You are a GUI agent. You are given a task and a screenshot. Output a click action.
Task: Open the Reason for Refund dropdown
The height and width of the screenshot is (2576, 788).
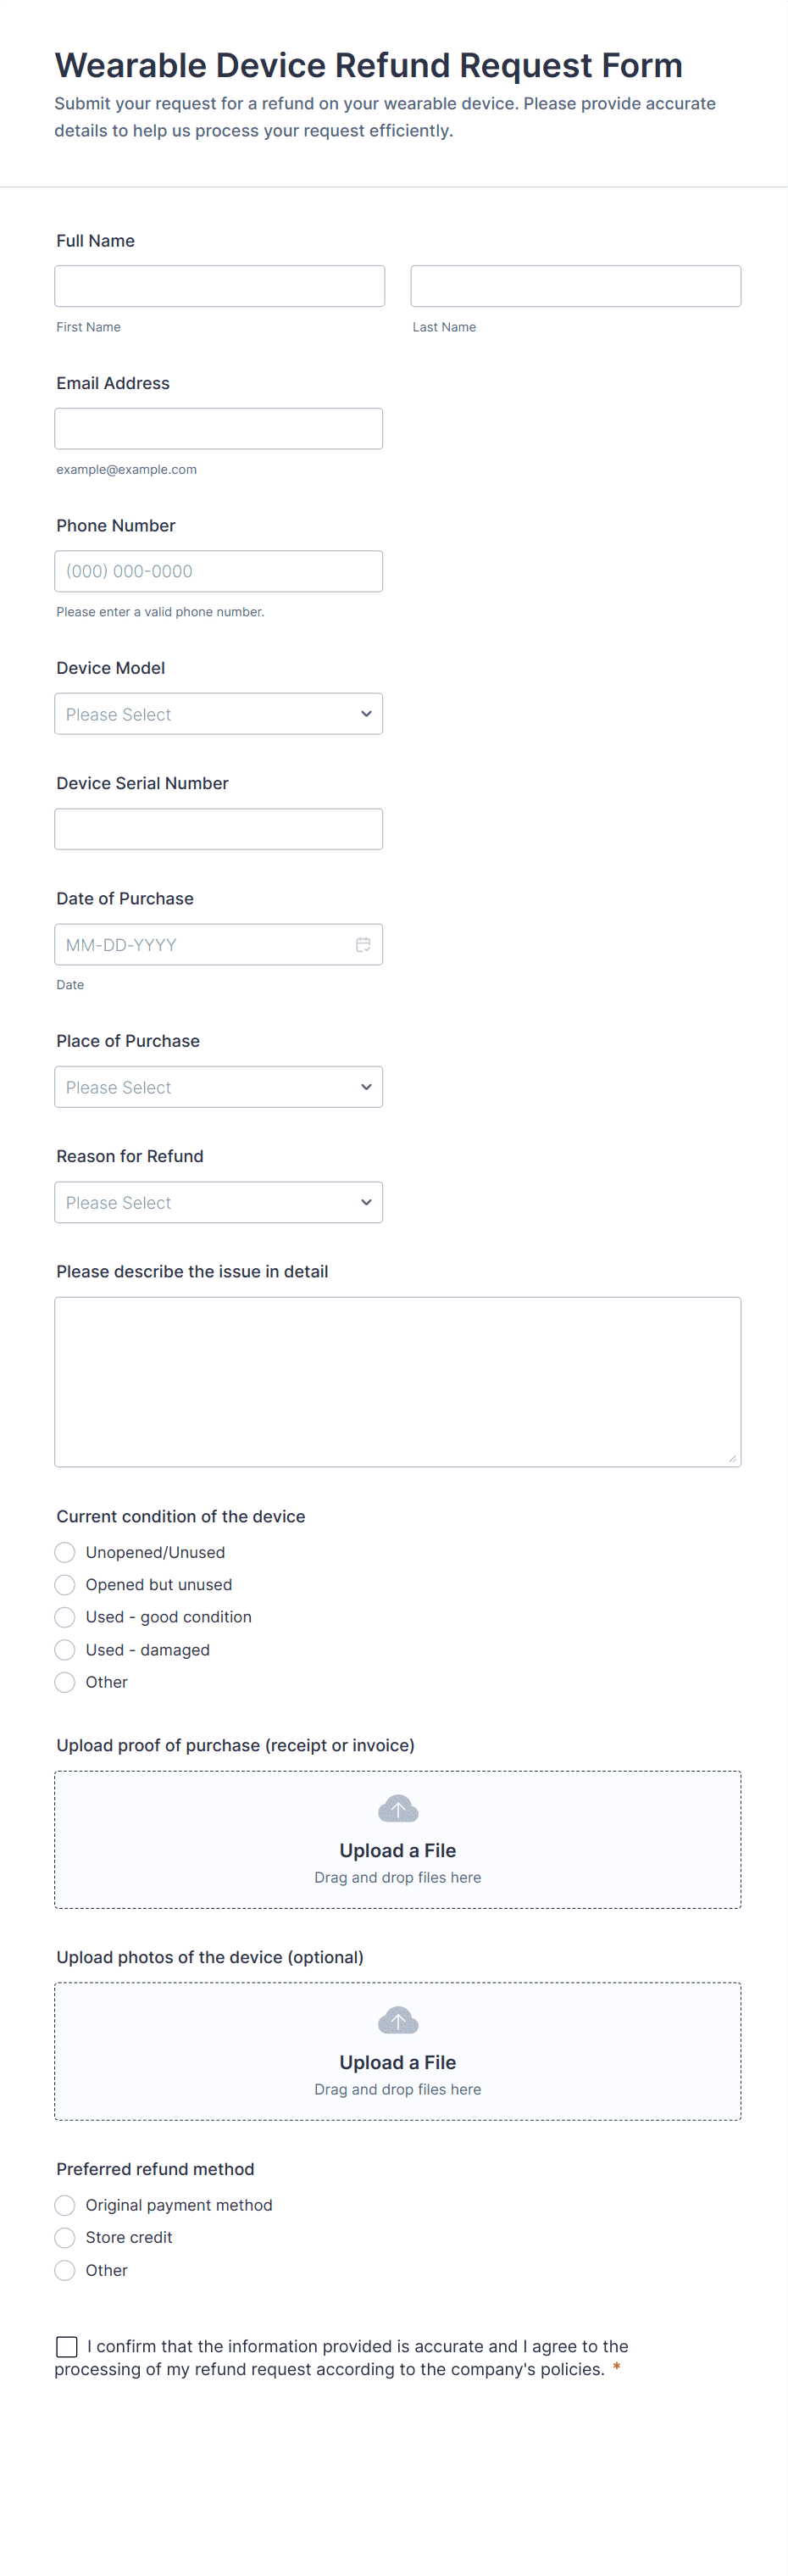pyautogui.click(x=218, y=1202)
